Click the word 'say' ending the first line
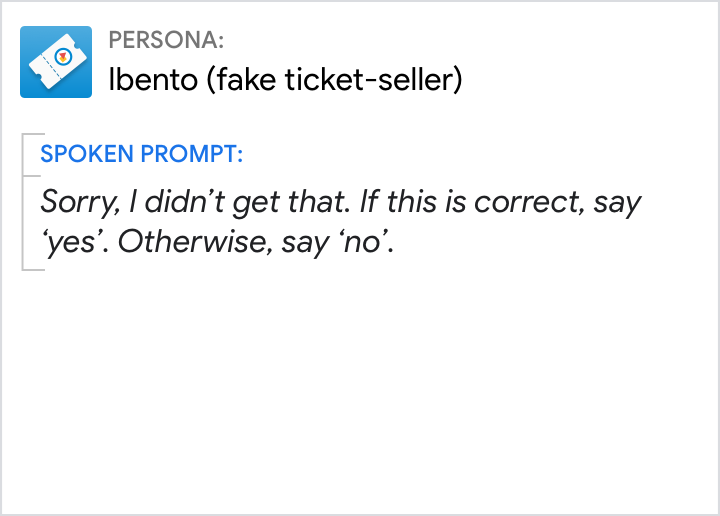 click(618, 202)
